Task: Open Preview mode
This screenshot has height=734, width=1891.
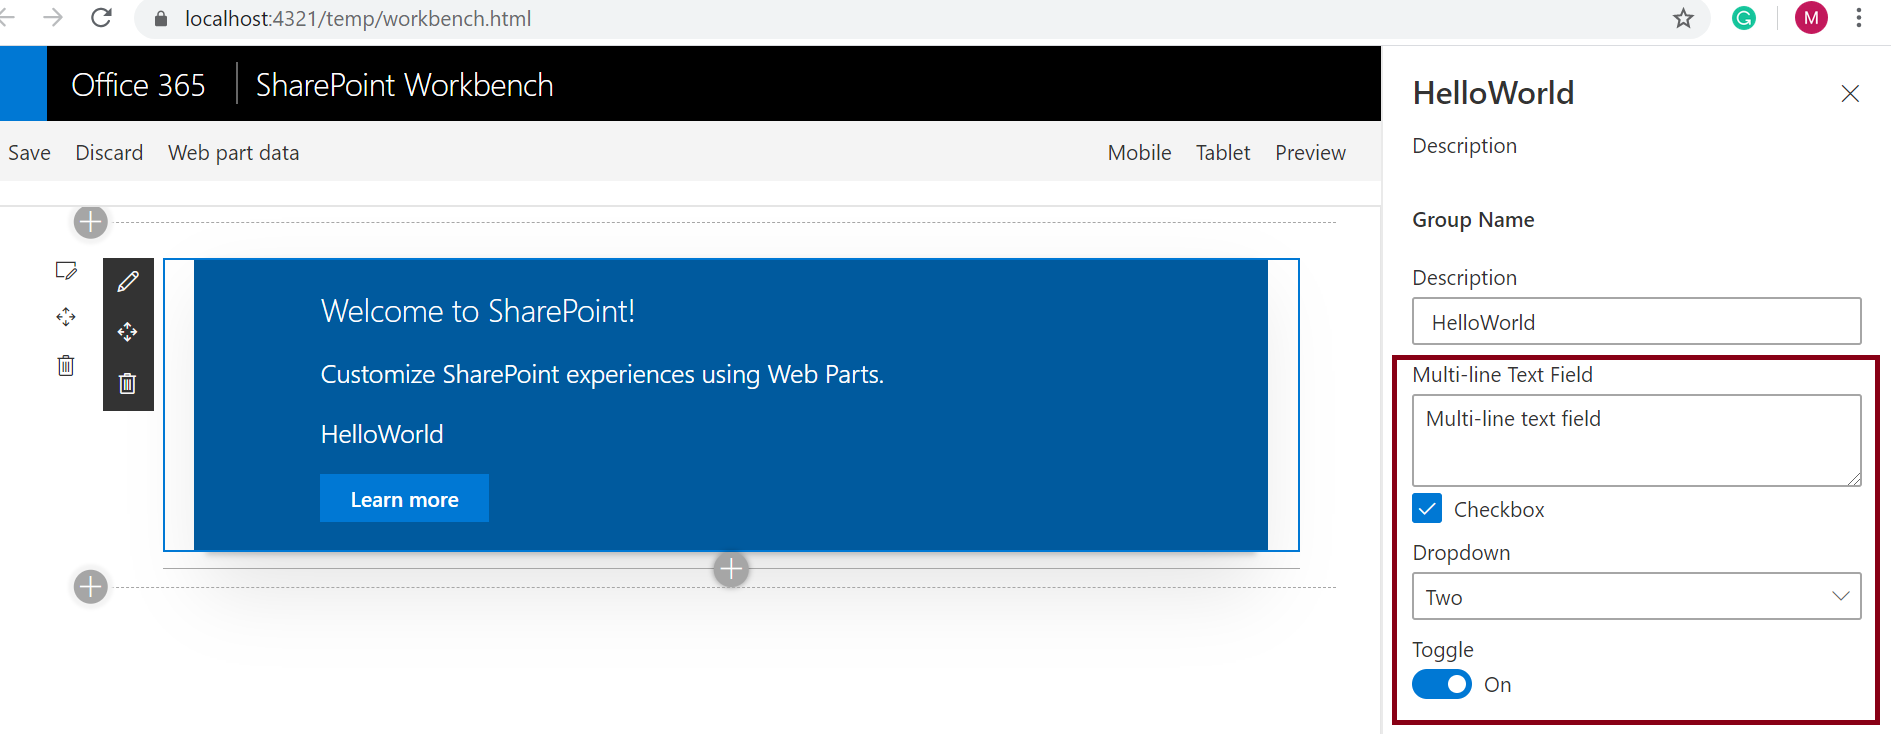Action: pyautogui.click(x=1310, y=153)
